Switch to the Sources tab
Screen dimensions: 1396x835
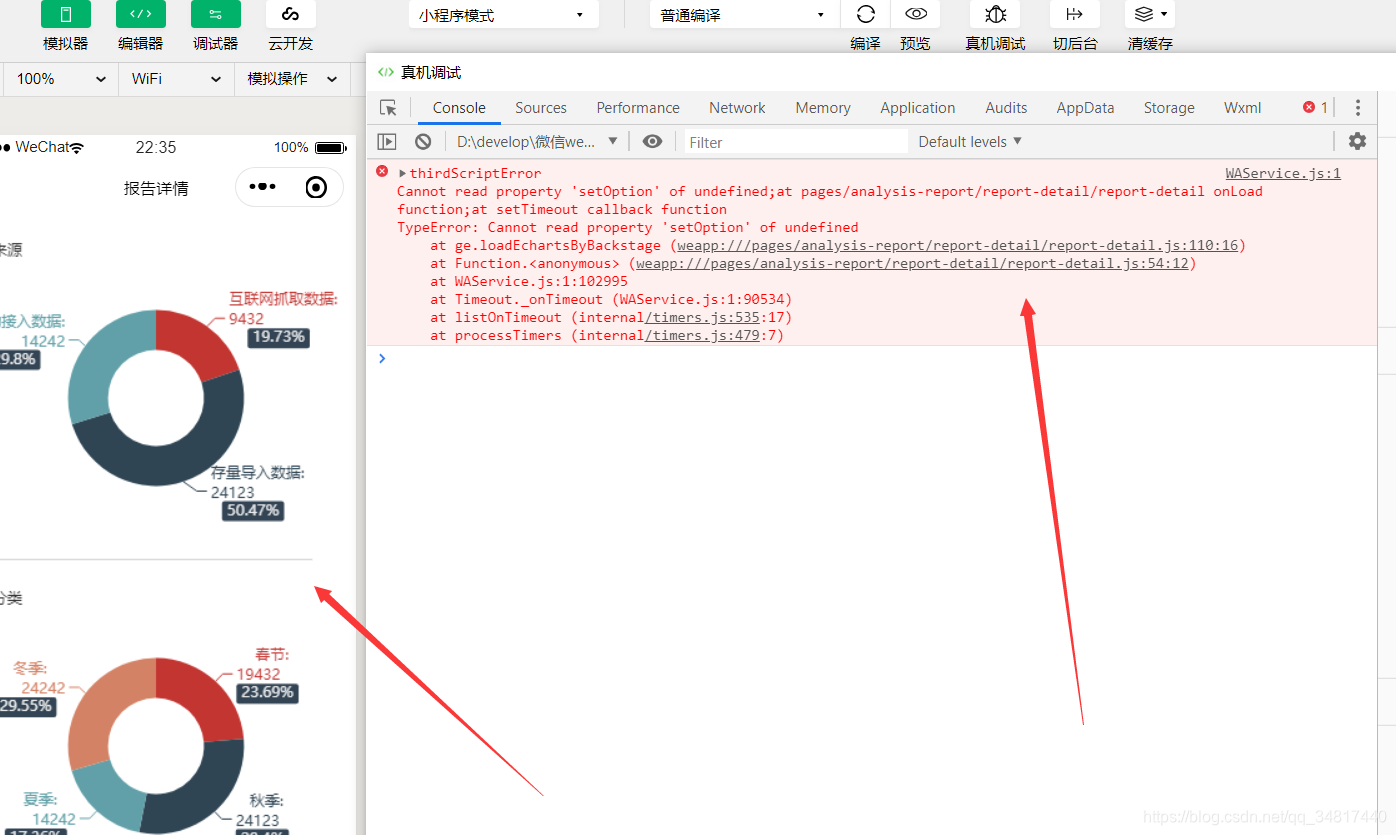[x=541, y=108]
